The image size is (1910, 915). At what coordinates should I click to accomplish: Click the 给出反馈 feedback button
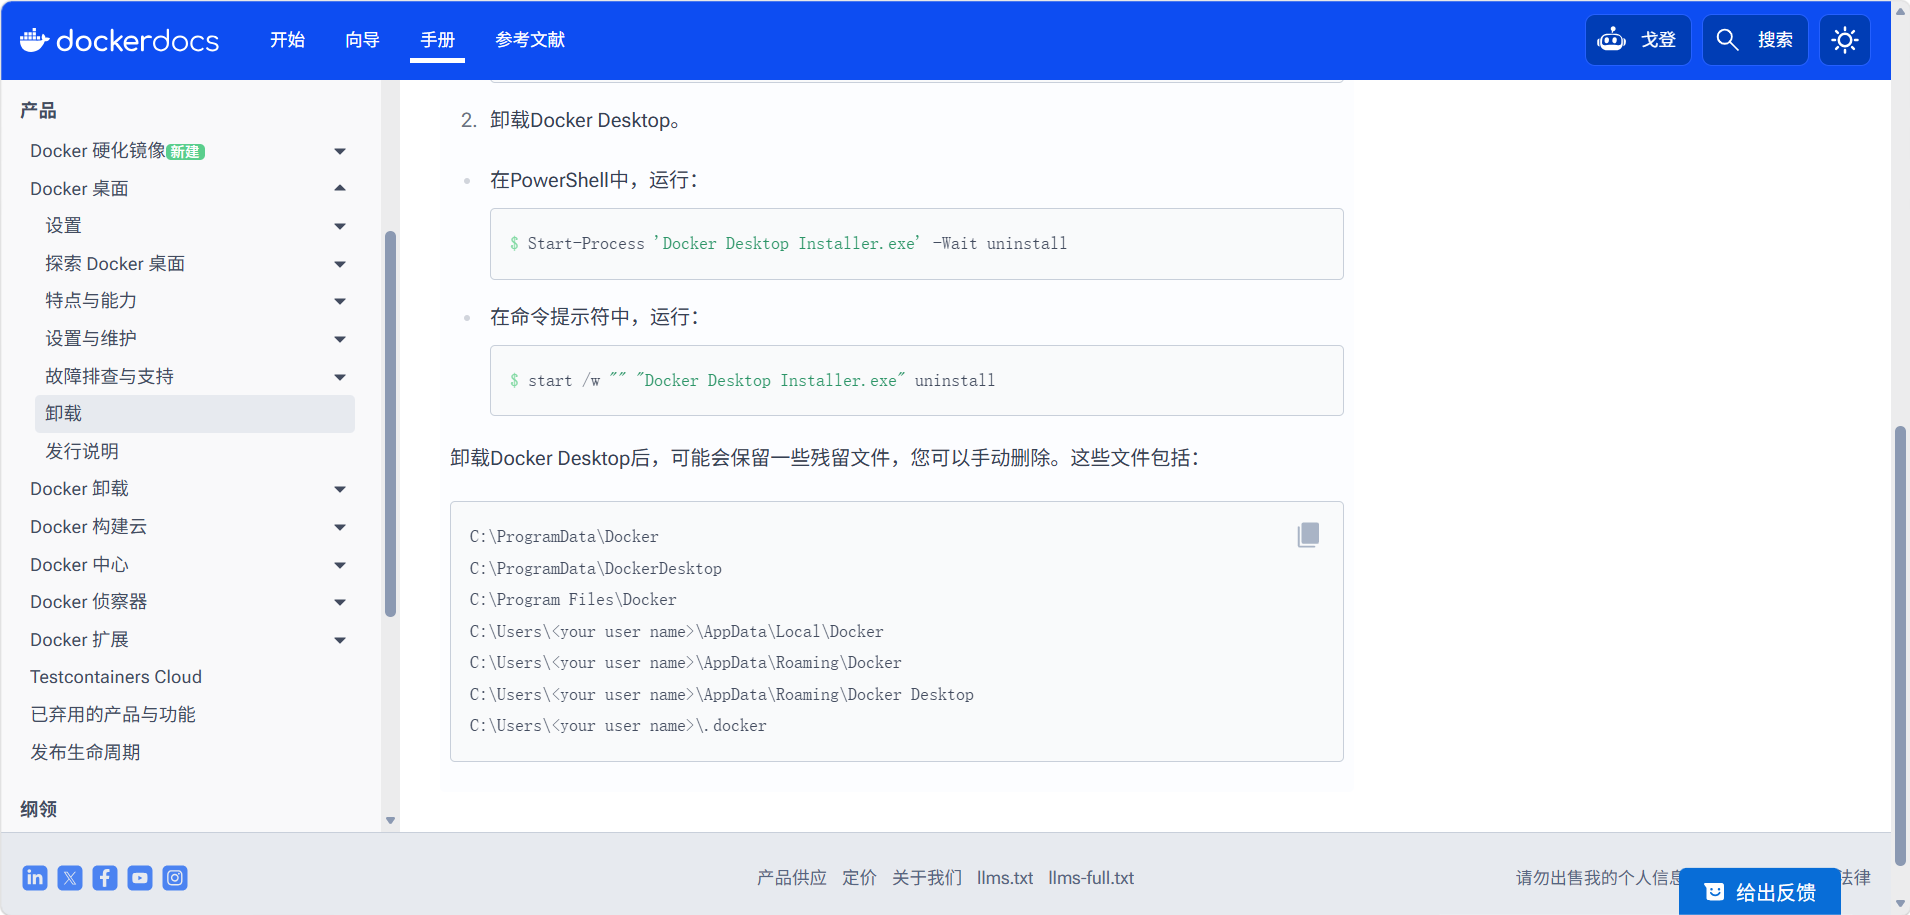pyautogui.click(x=1760, y=892)
